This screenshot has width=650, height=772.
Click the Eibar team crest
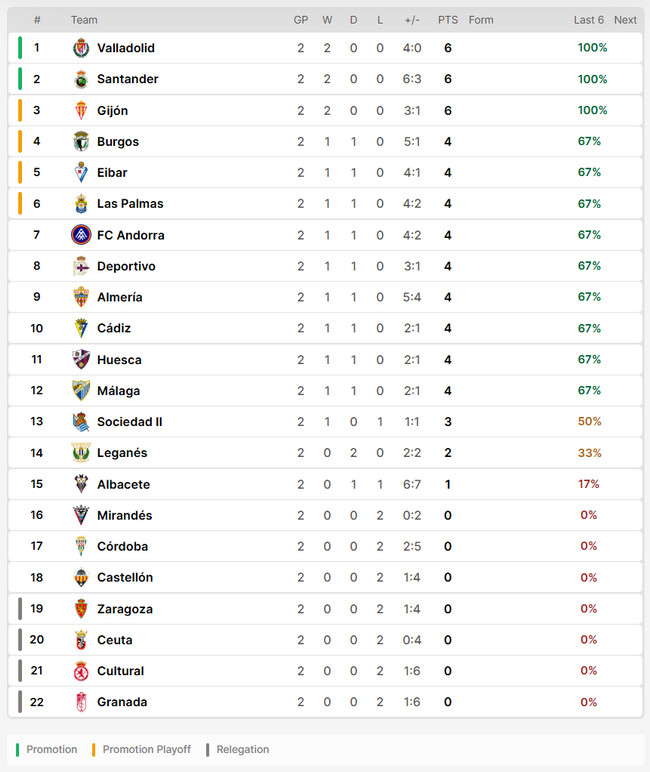click(x=81, y=173)
